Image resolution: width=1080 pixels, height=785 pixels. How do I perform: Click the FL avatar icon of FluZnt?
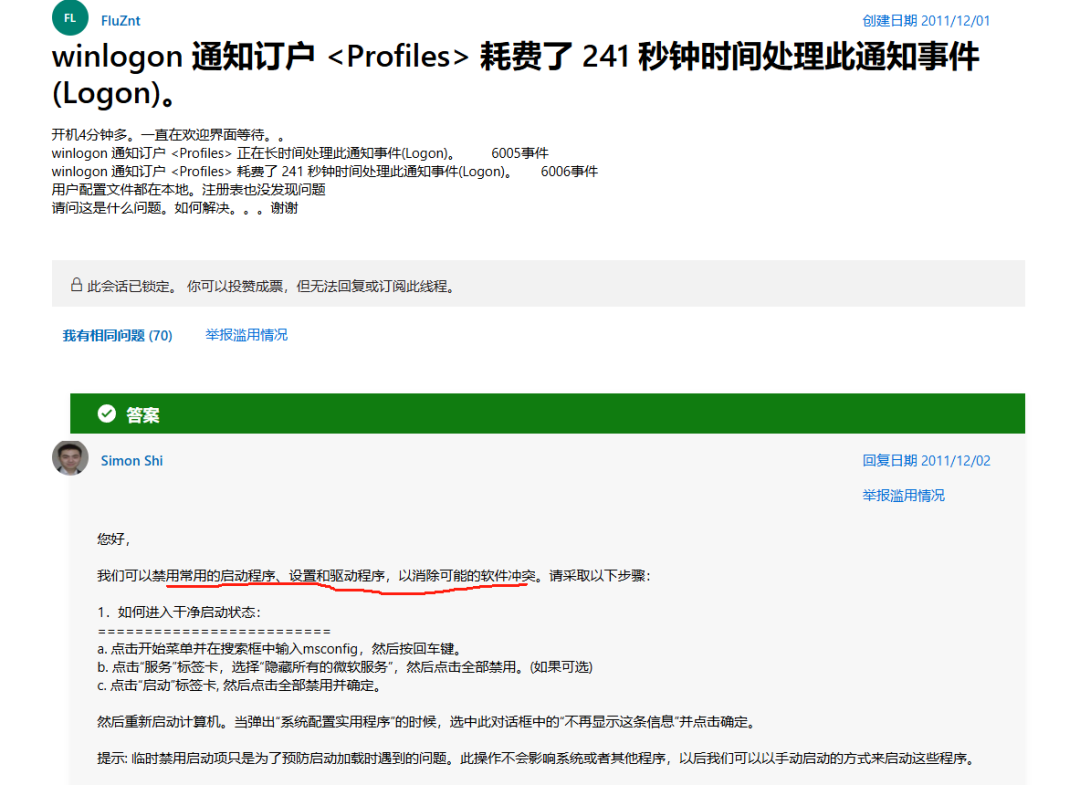(x=69, y=17)
